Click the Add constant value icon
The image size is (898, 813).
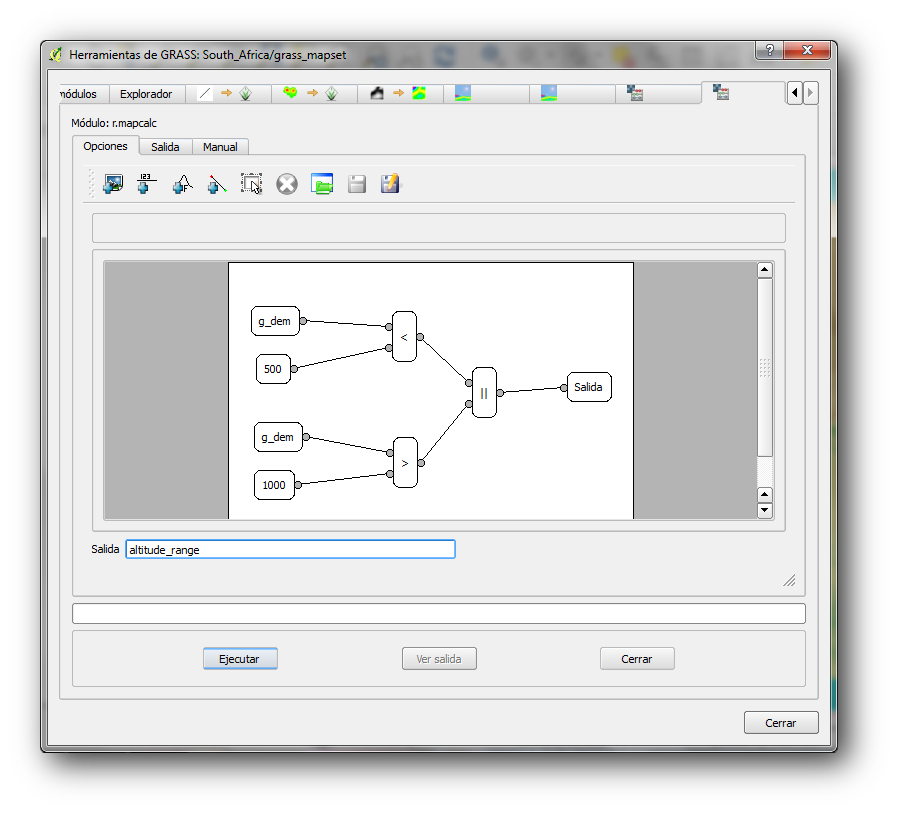(146, 184)
